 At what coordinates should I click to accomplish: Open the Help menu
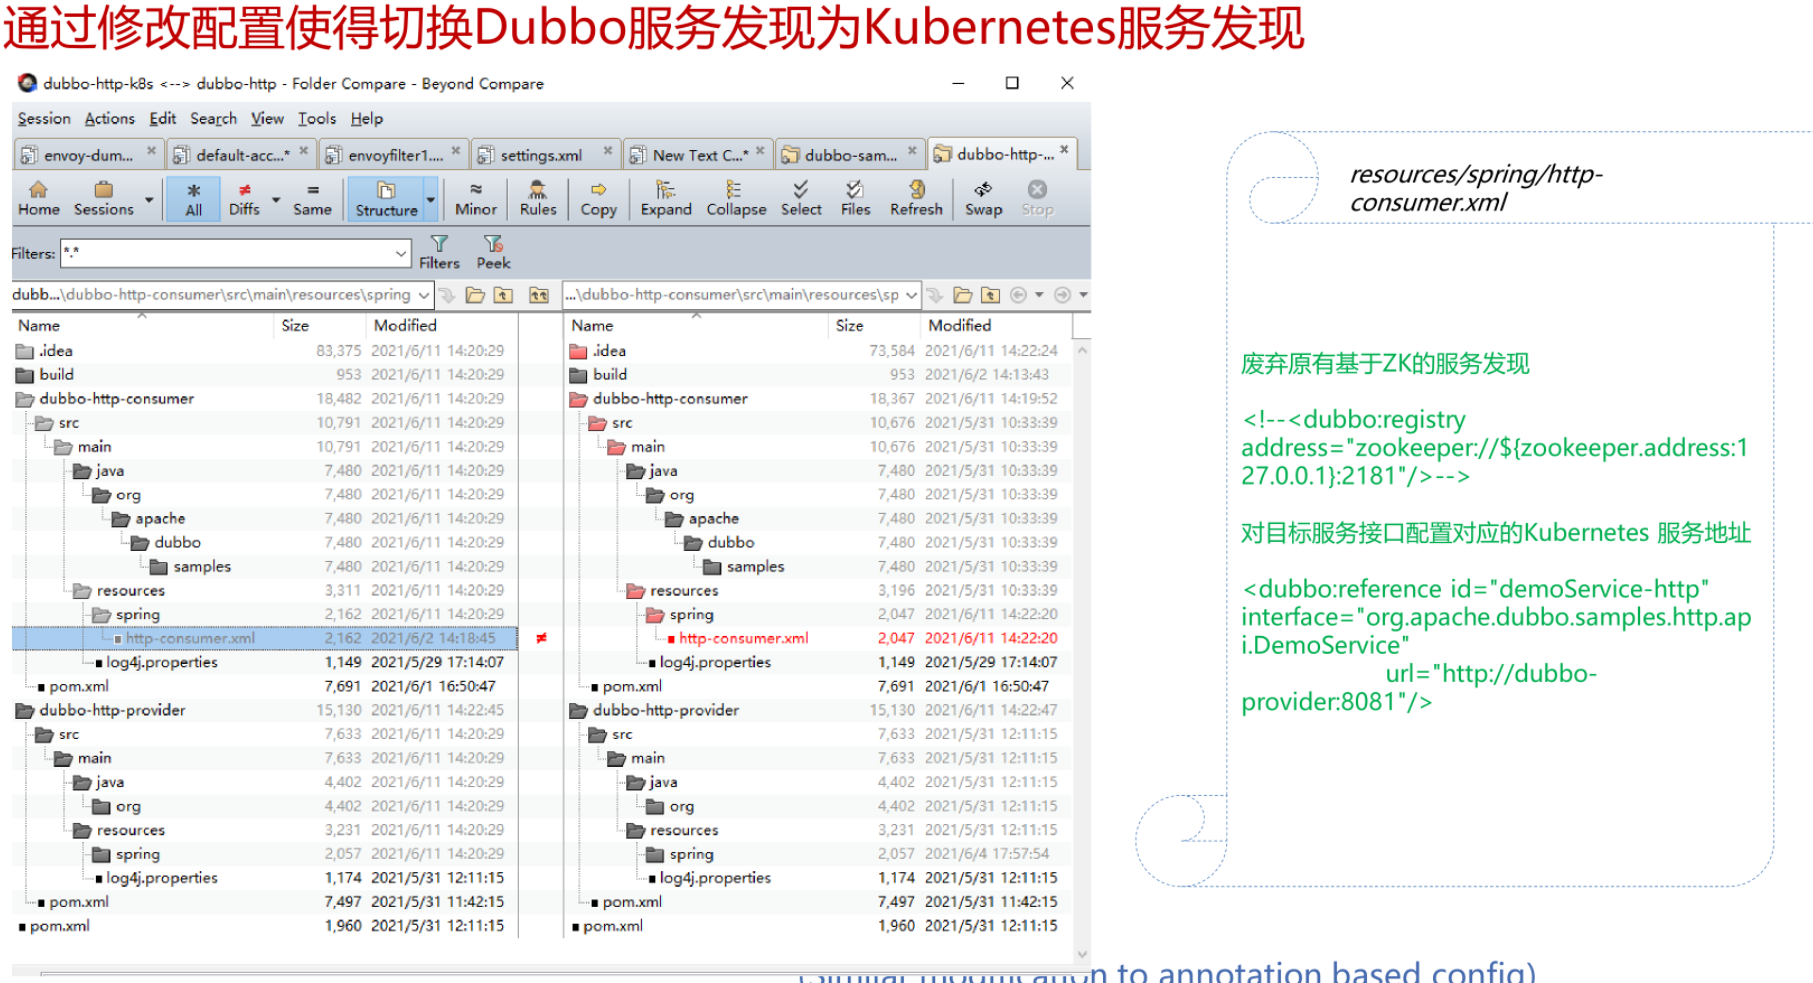pos(367,118)
